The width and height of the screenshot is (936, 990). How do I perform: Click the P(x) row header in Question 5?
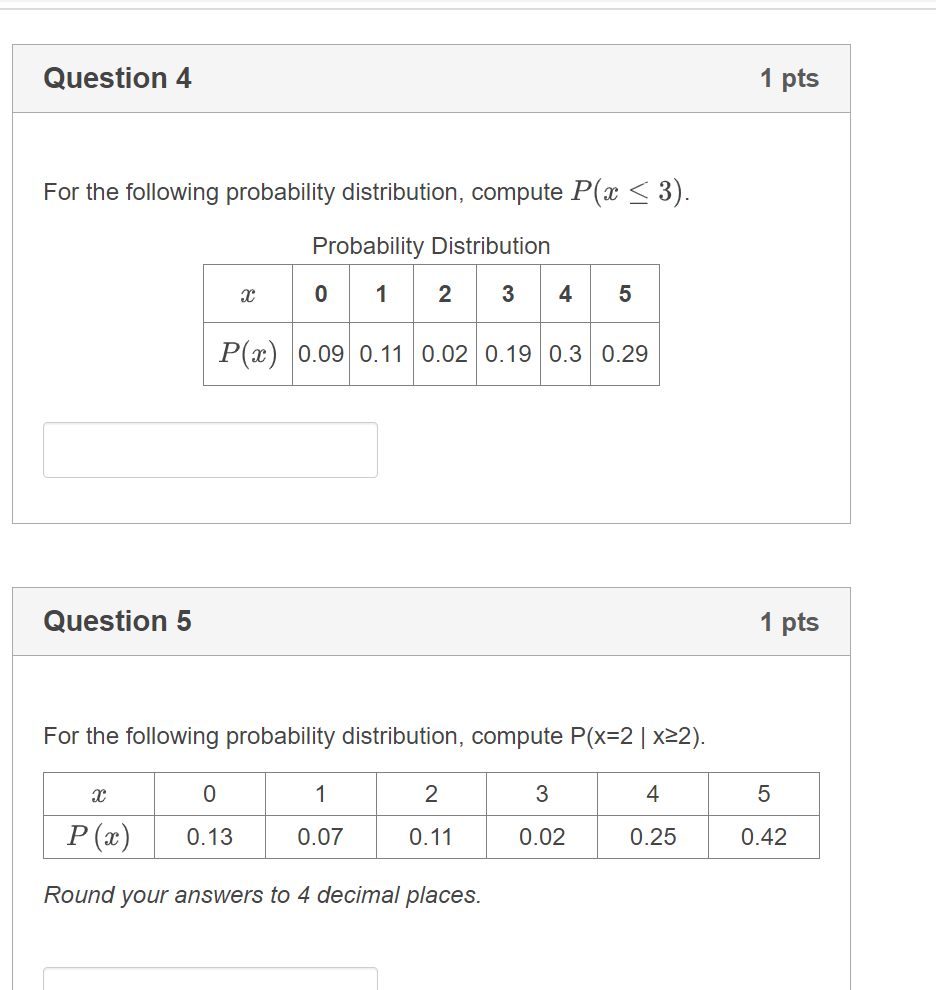[99, 837]
